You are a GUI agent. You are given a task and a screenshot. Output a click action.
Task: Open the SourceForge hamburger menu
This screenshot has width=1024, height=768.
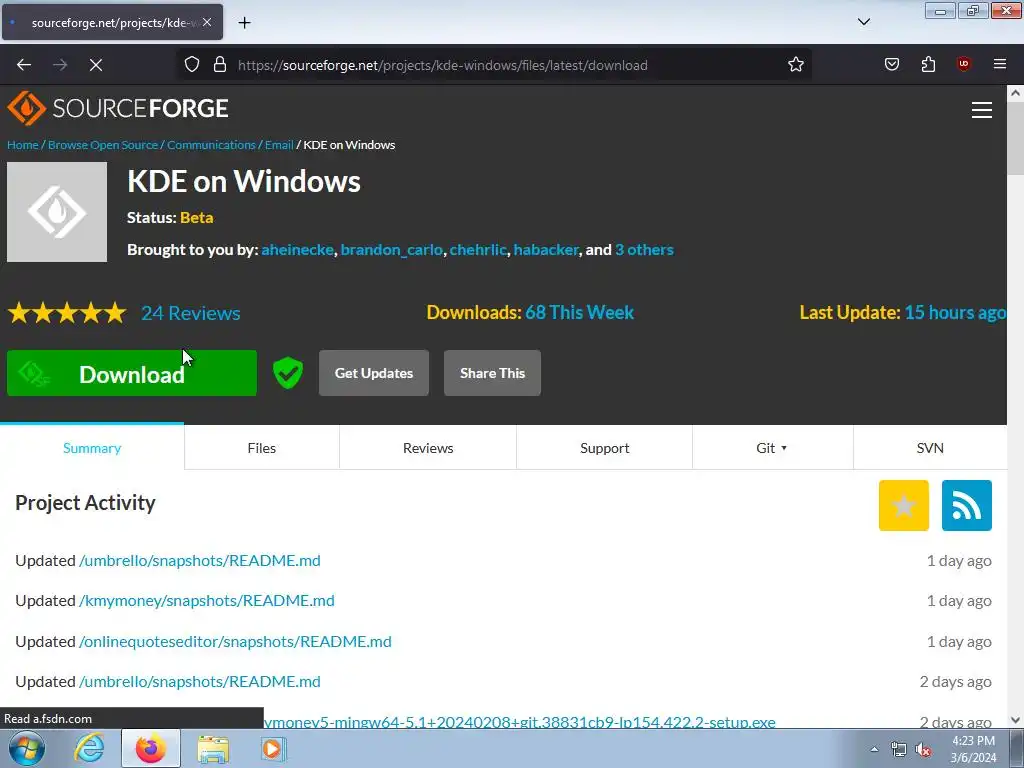(x=982, y=110)
